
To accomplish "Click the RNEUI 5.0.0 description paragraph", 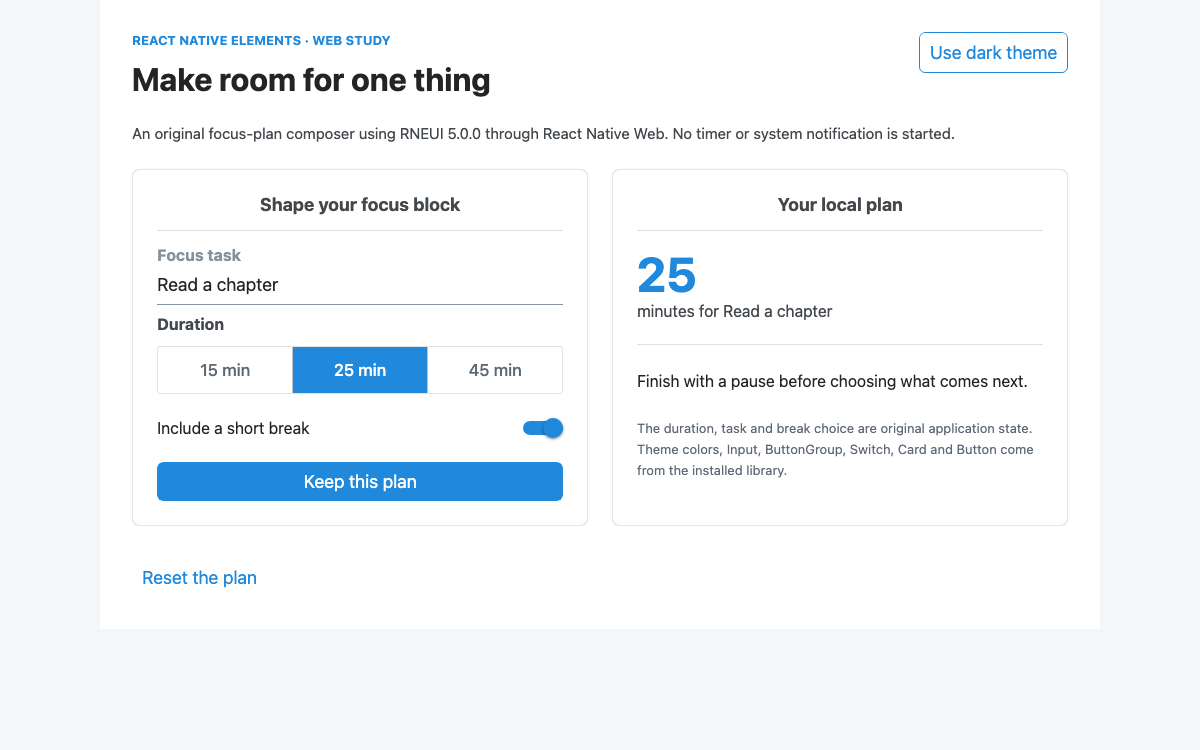I will click(543, 133).
